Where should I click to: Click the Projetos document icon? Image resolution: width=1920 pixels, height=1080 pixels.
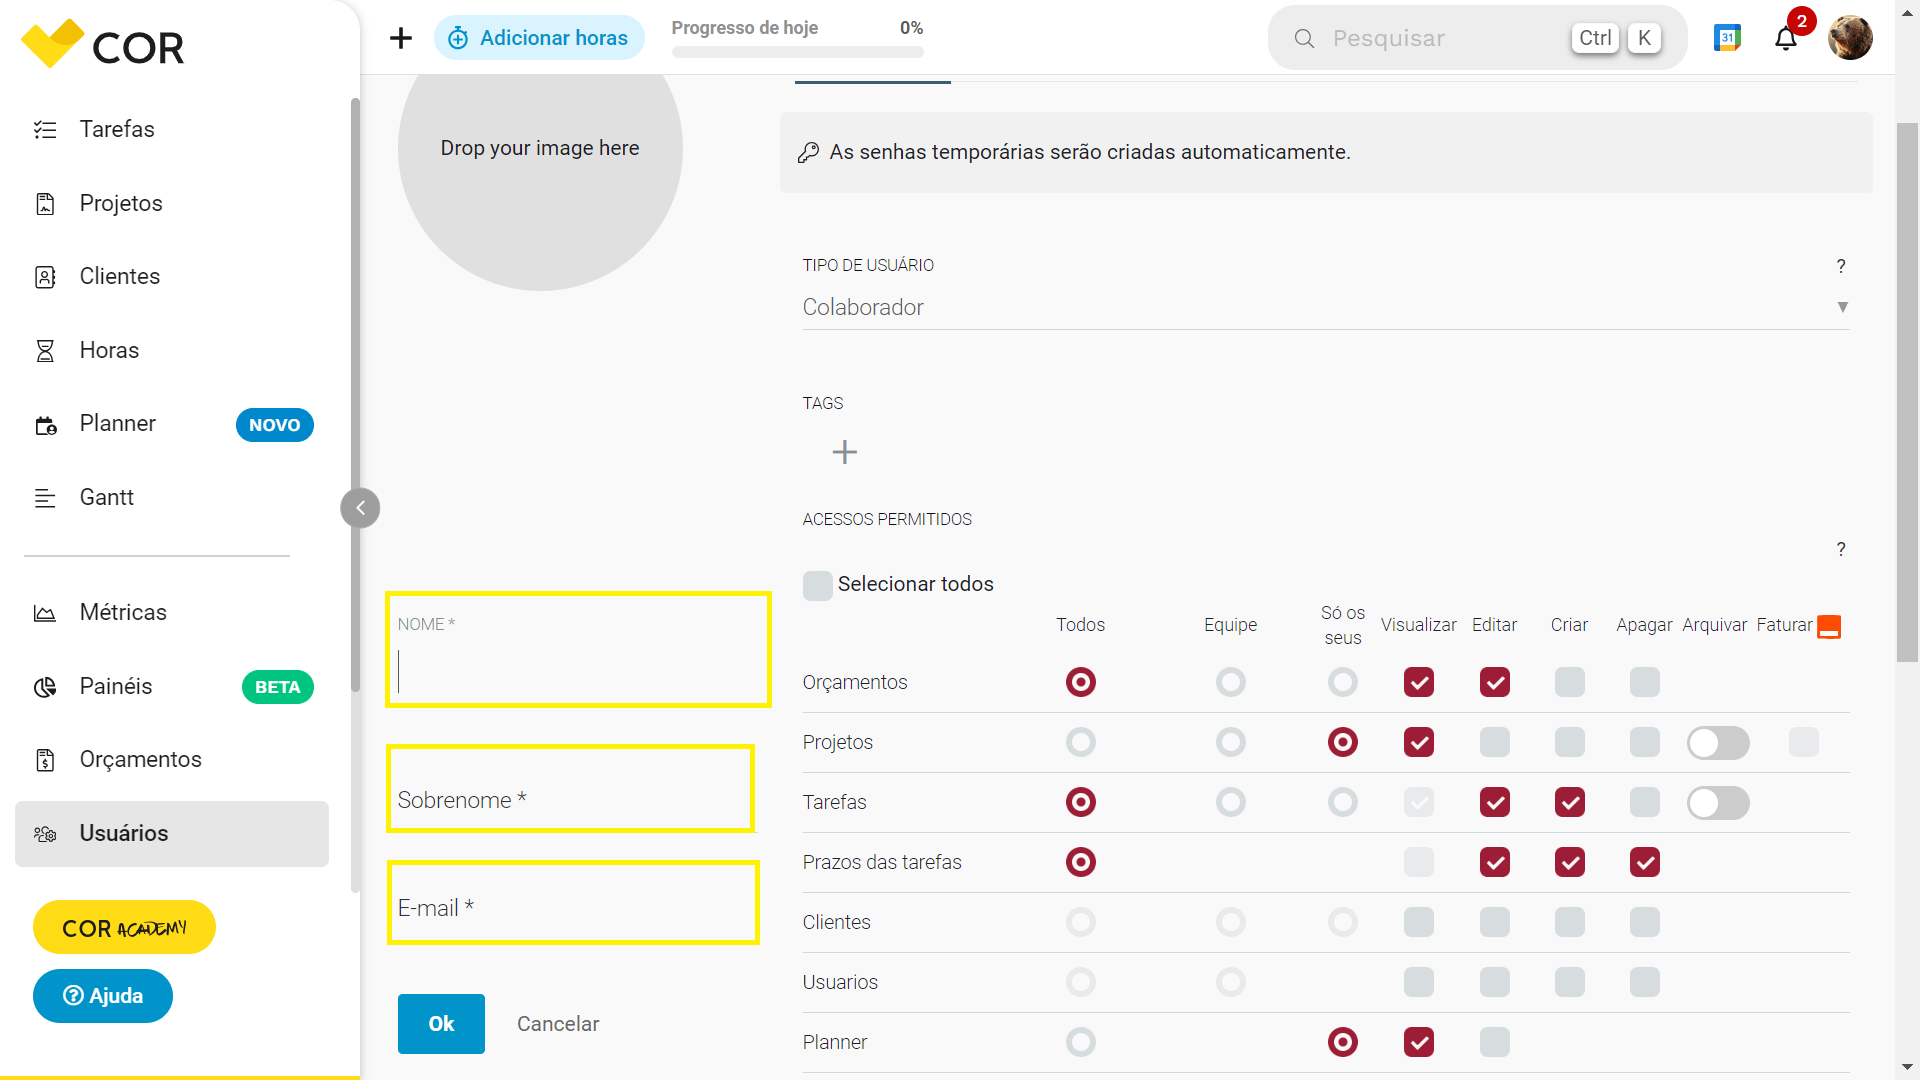(45, 204)
